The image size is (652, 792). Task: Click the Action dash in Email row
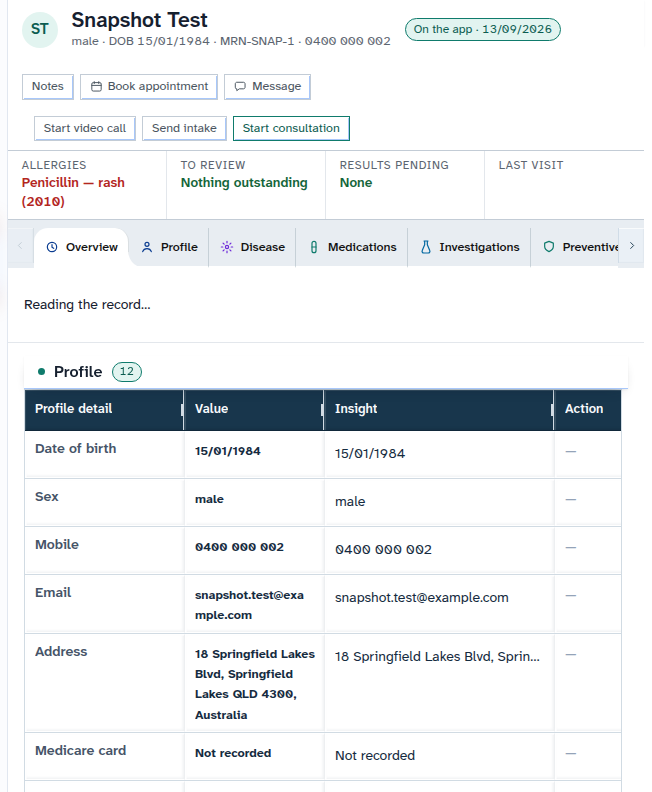[x=571, y=596]
